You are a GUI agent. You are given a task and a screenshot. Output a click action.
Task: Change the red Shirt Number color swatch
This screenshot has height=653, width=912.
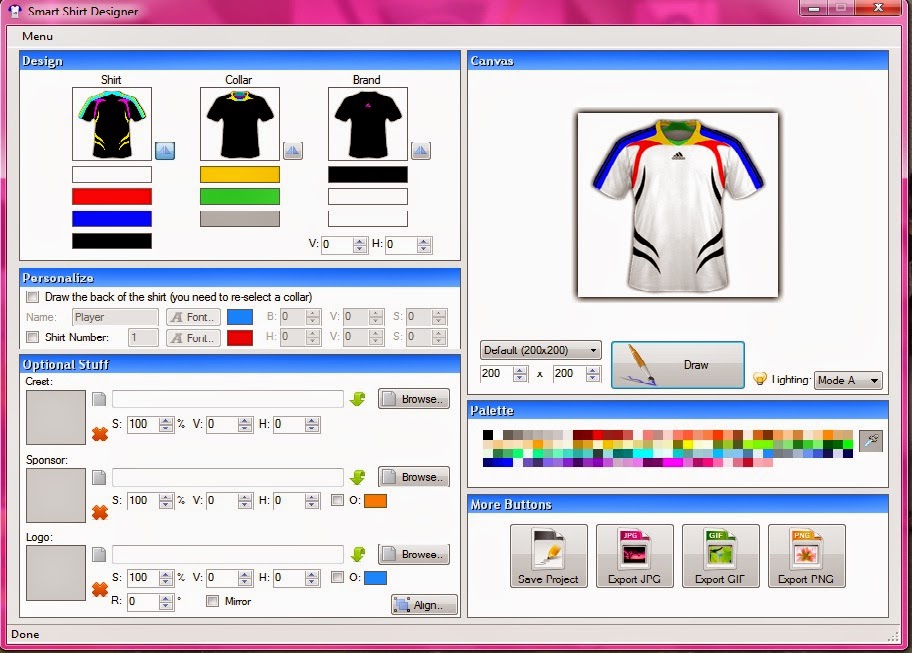pyautogui.click(x=240, y=338)
